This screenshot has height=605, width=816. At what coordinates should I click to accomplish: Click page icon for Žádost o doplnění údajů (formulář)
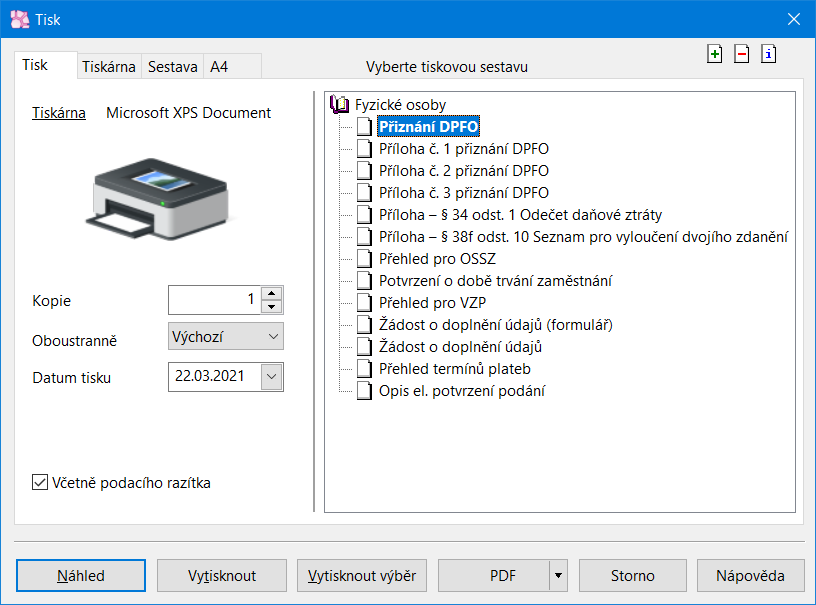(x=364, y=325)
